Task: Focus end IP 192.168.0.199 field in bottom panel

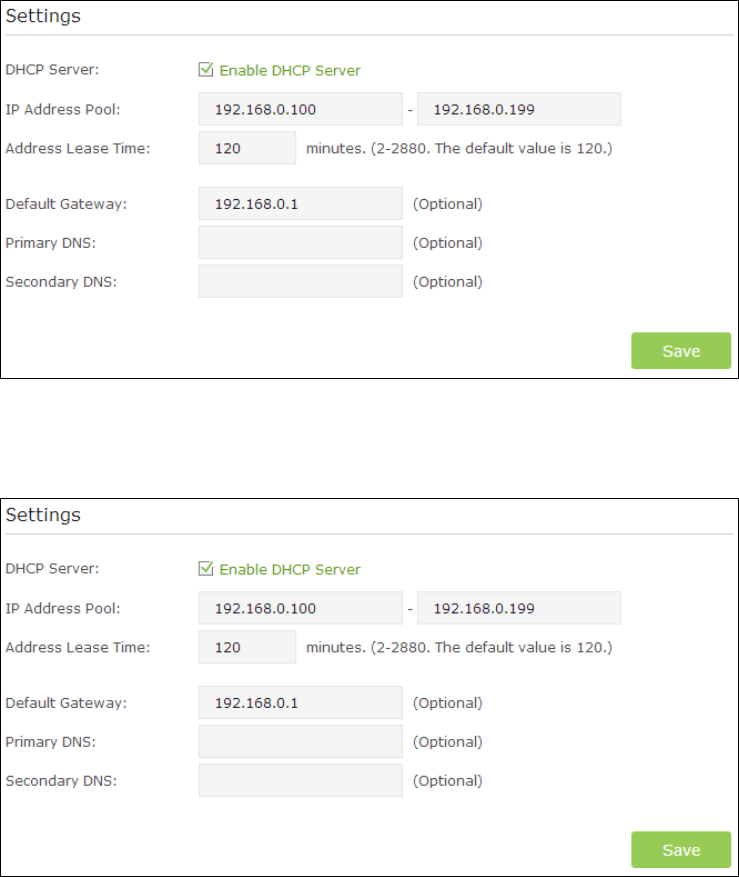Action: (519, 608)
